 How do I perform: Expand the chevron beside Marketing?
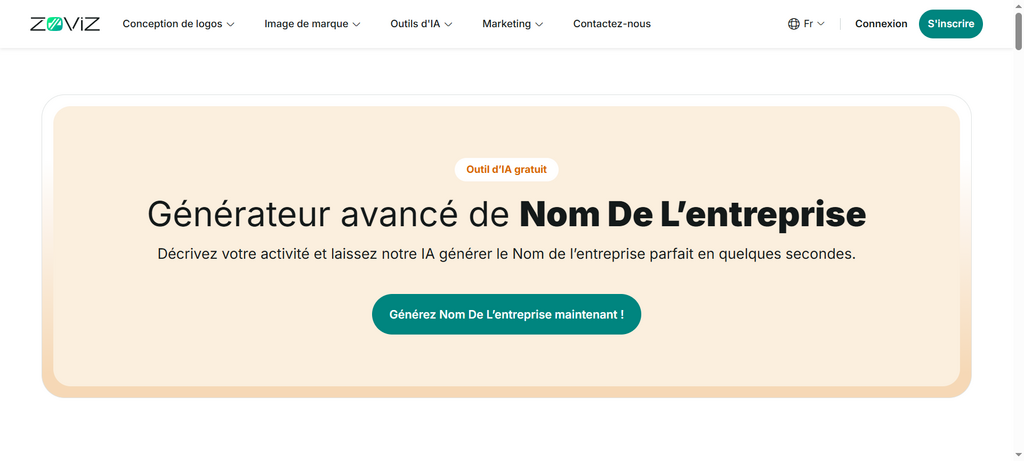540,24
